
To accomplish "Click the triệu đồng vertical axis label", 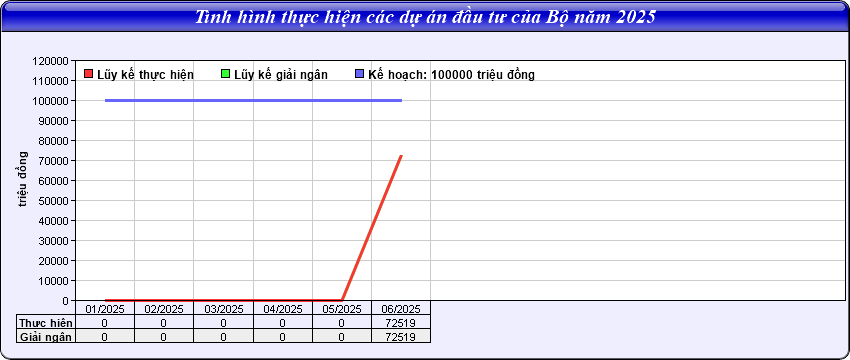I will [x=23, y=180].
